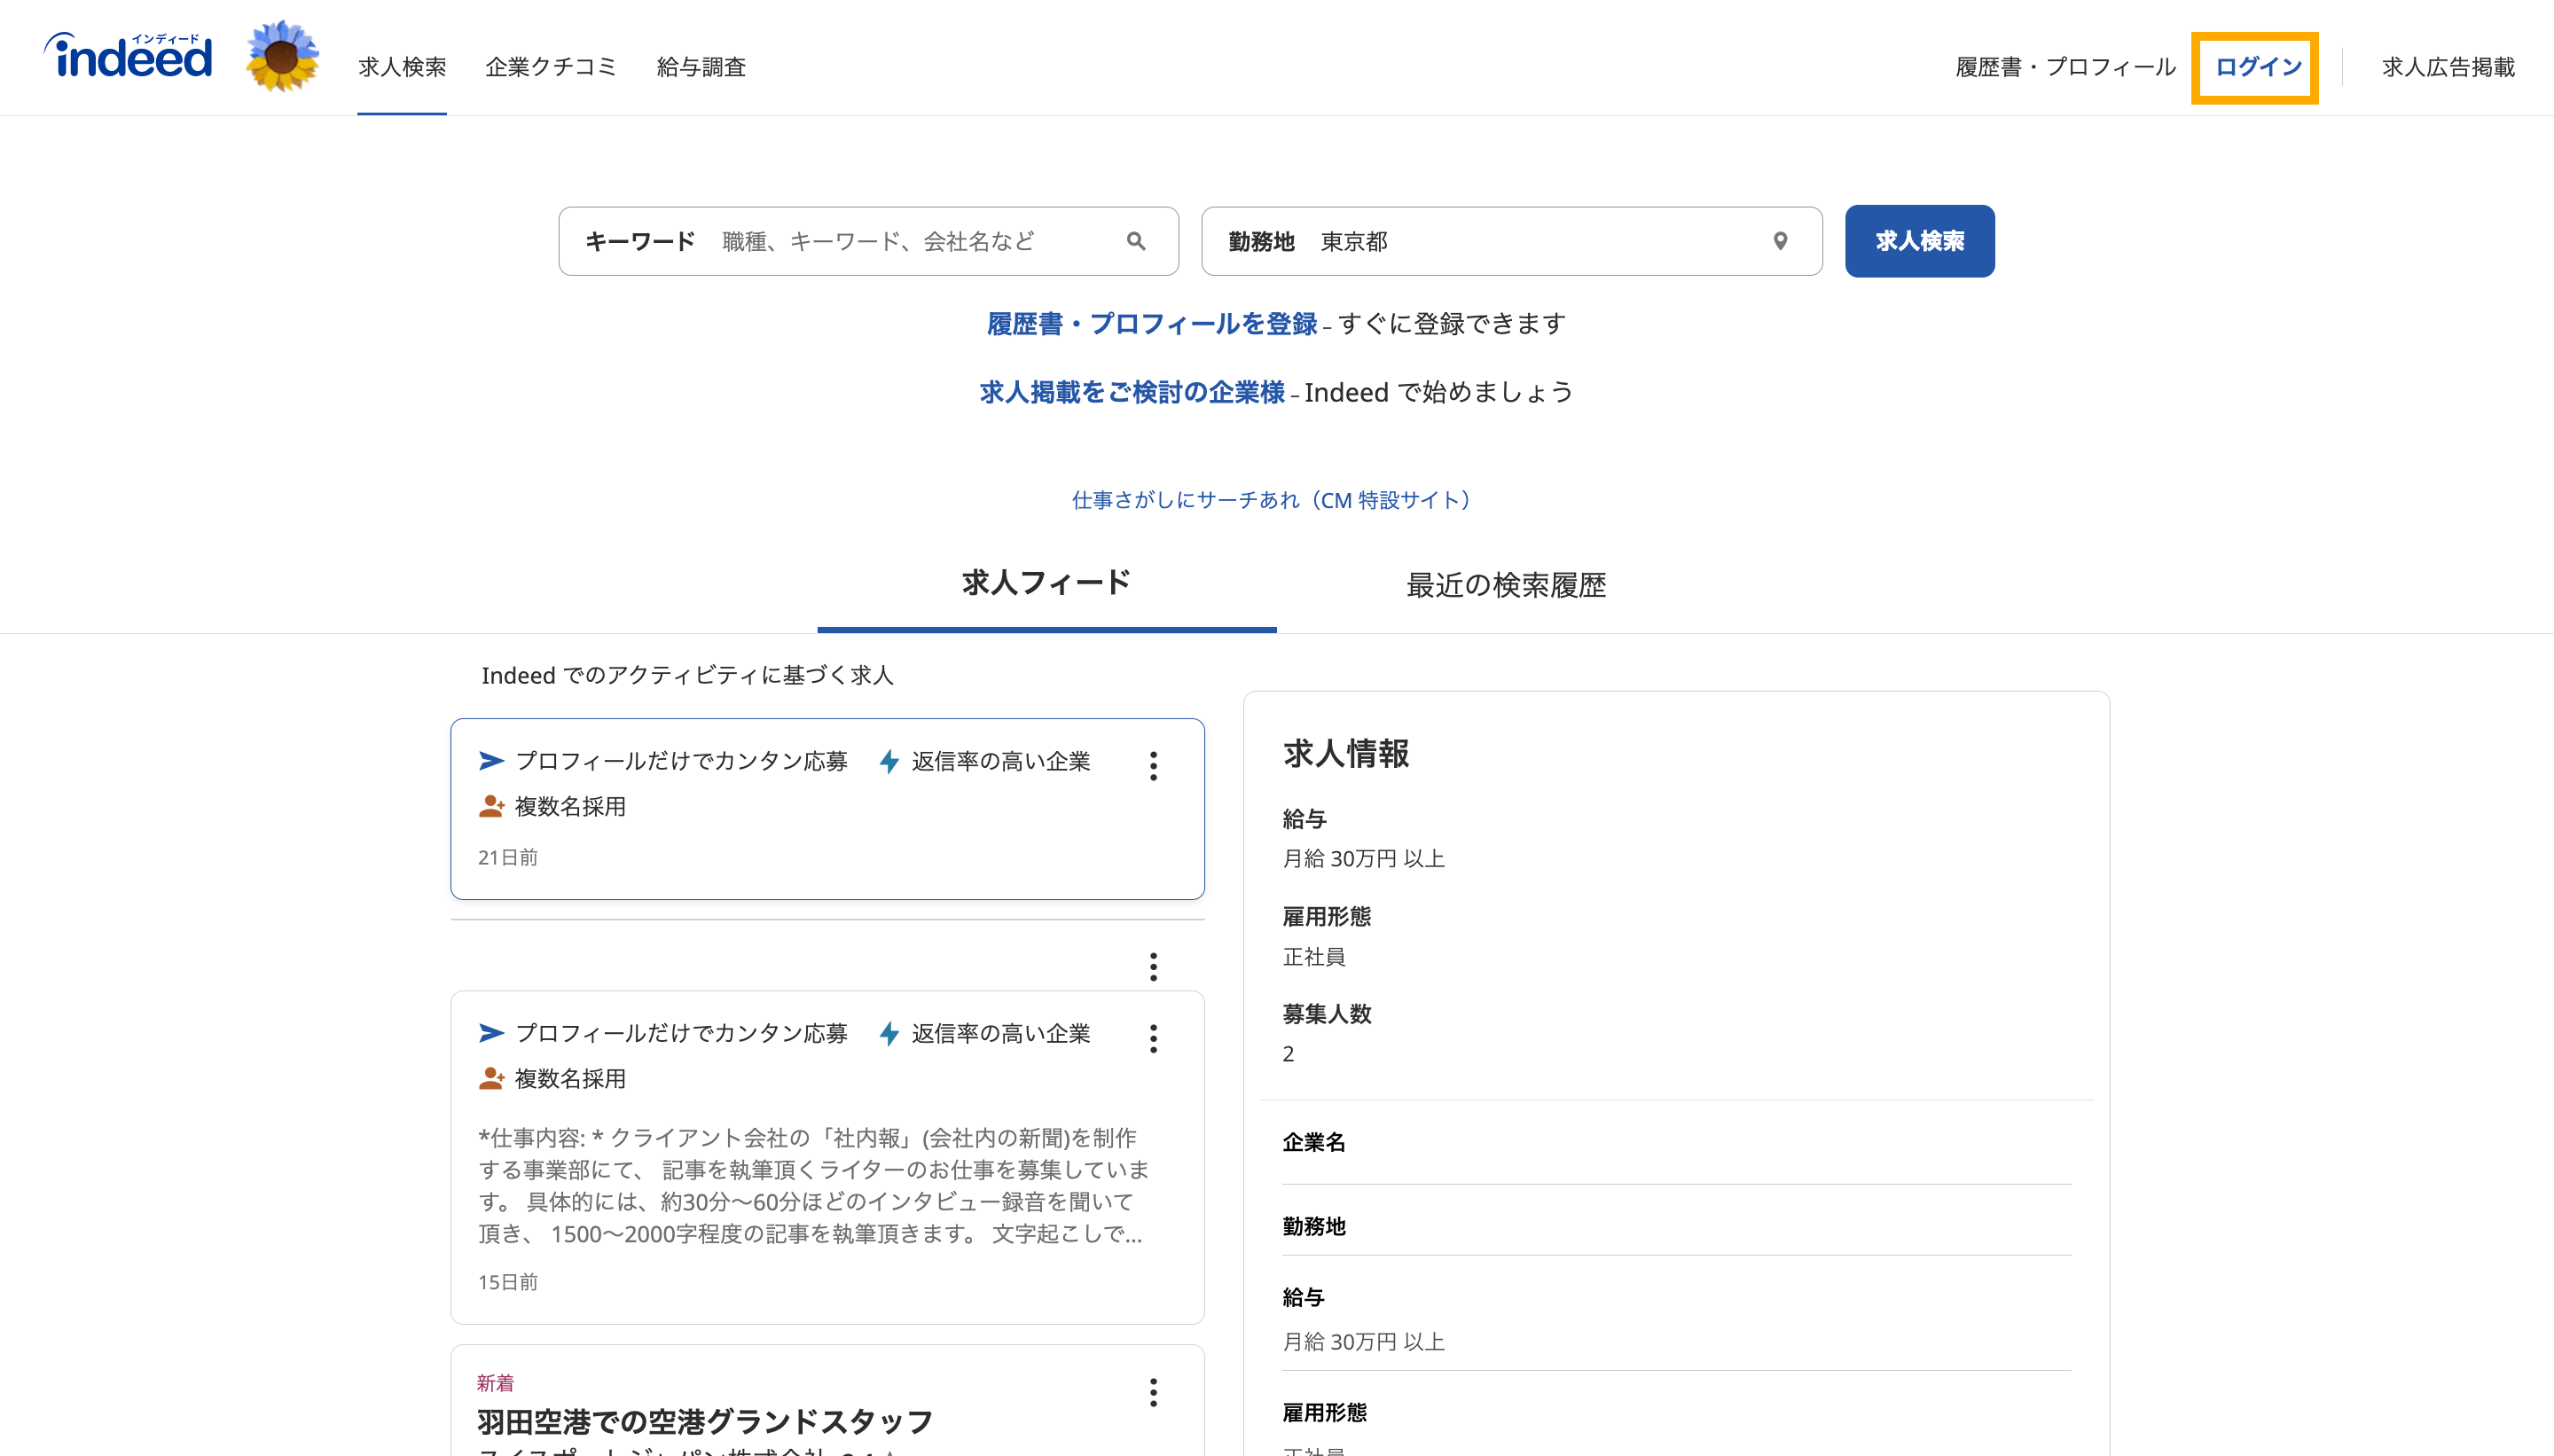
Task: Open three-dot menu below first job card
Action: (1153, 966)
